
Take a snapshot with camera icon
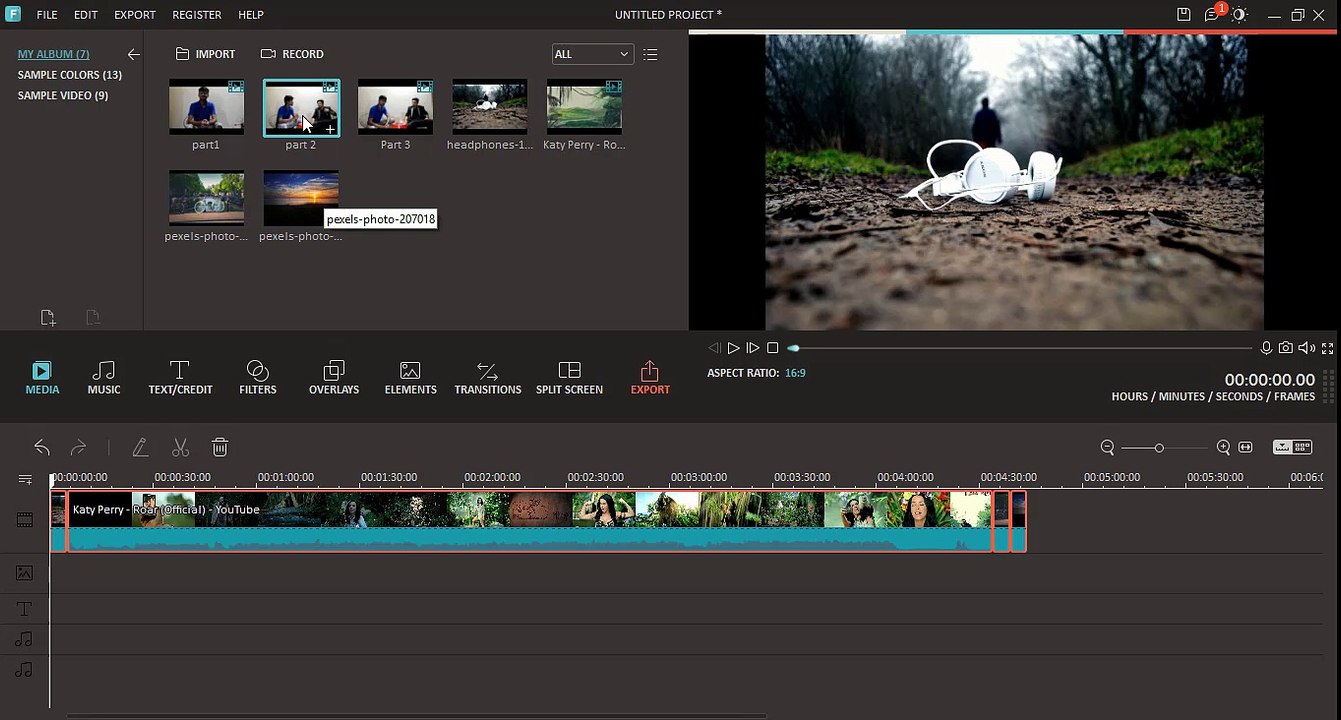(1286, 348)
